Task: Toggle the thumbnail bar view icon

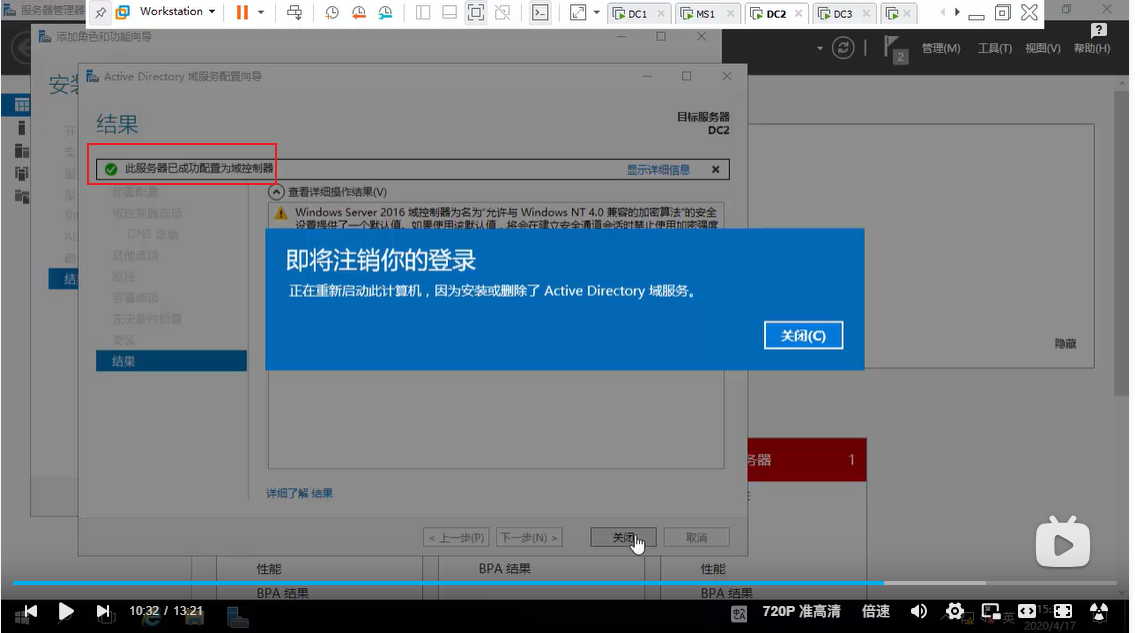Action: coord(450,12)
